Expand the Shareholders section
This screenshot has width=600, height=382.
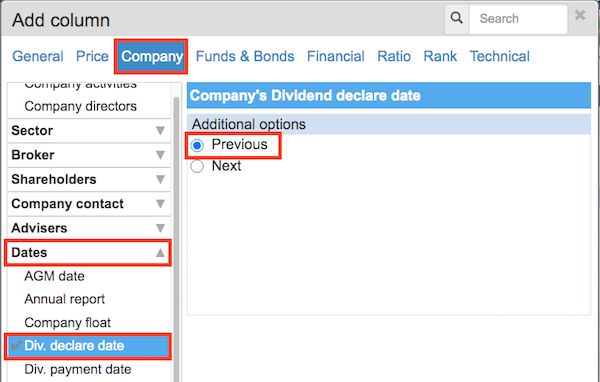89,179
